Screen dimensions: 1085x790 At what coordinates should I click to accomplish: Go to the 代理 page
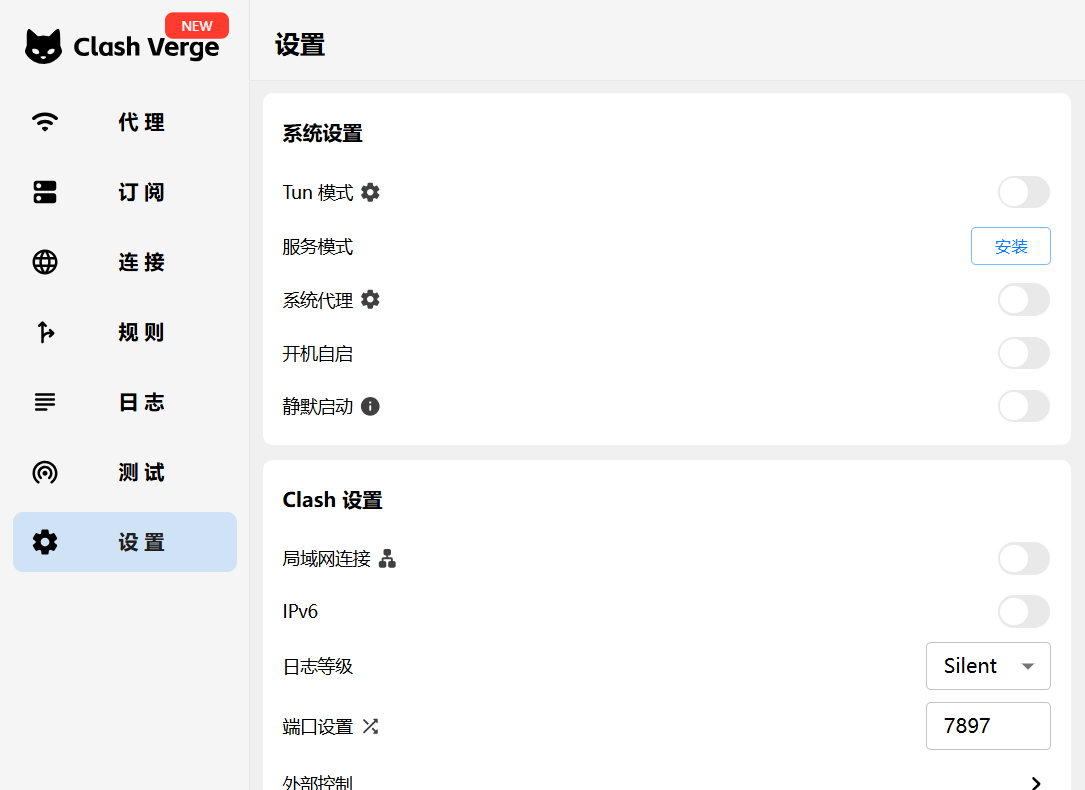coord(125,122)
